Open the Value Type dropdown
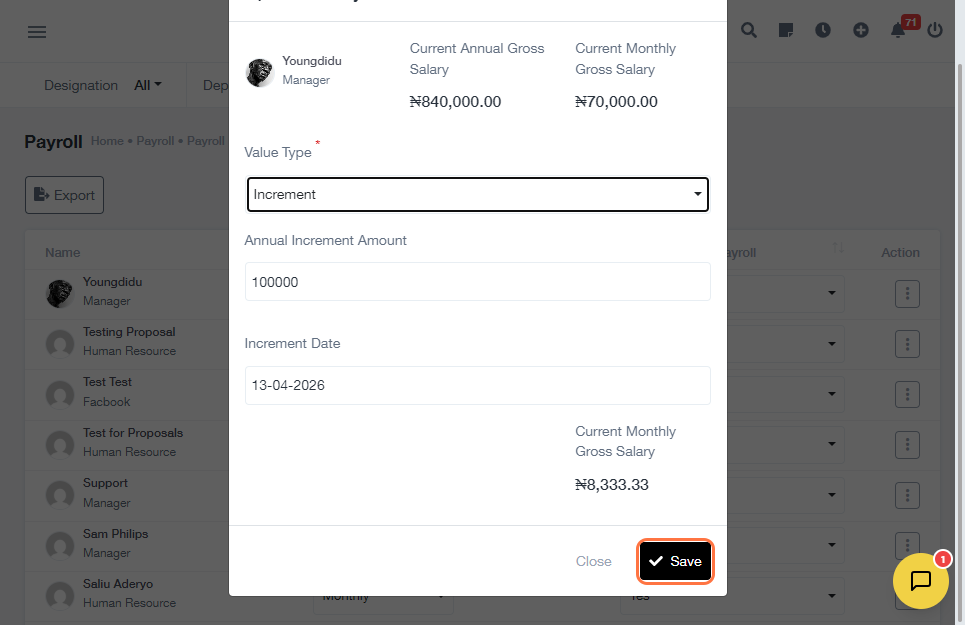Image resolution: width=965 pixels, height=625 pixels. click(477, 195)
